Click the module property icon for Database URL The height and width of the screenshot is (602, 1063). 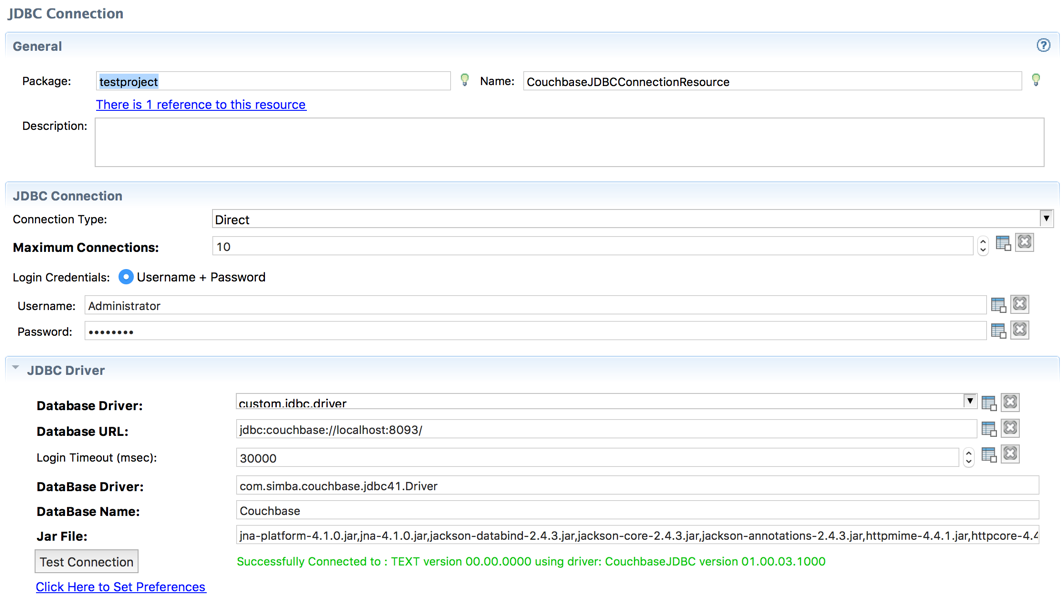tap(989, 427)
